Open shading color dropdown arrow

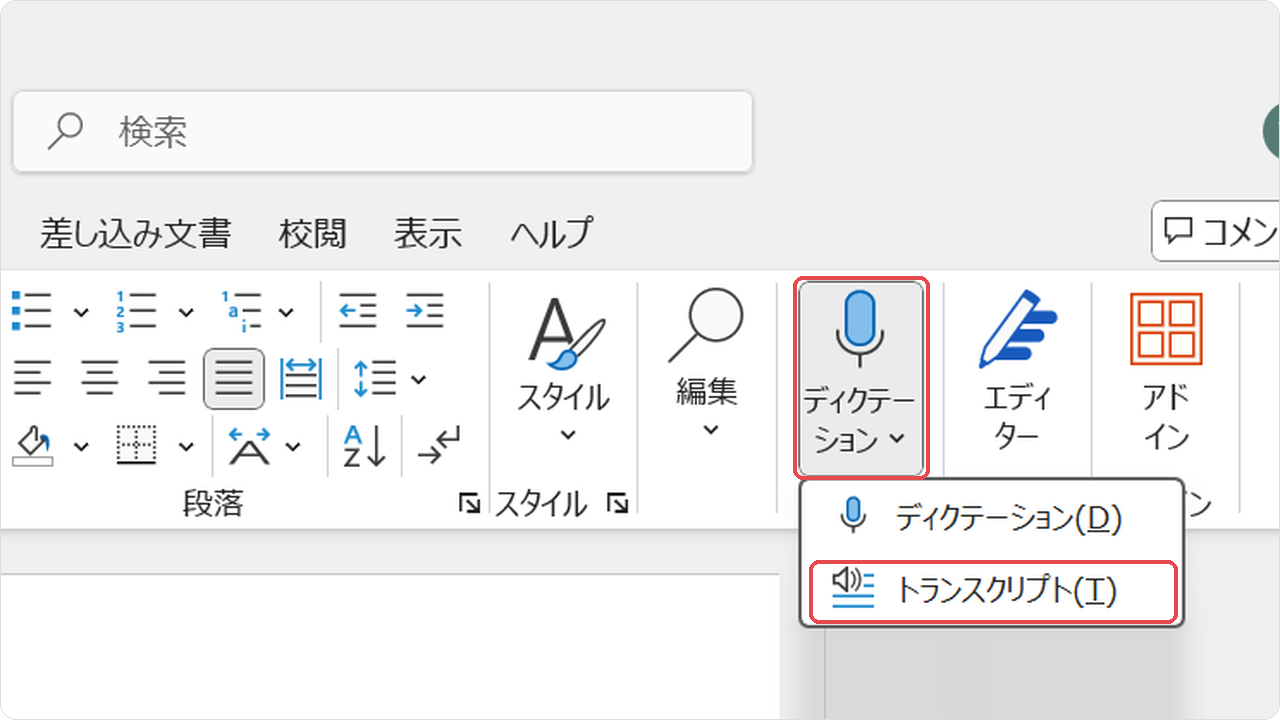81,446
